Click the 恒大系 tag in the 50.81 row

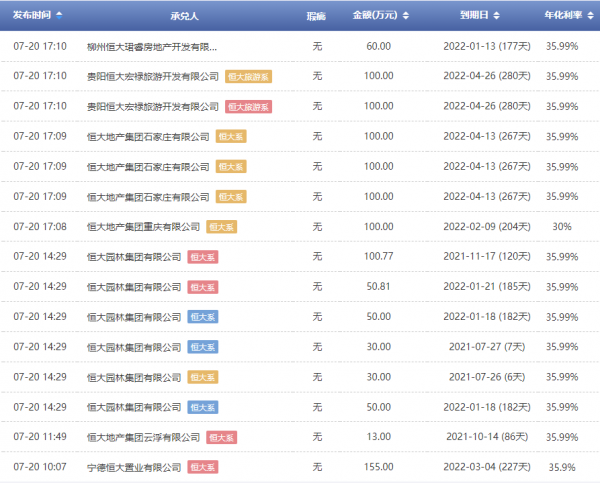[203, 287]
